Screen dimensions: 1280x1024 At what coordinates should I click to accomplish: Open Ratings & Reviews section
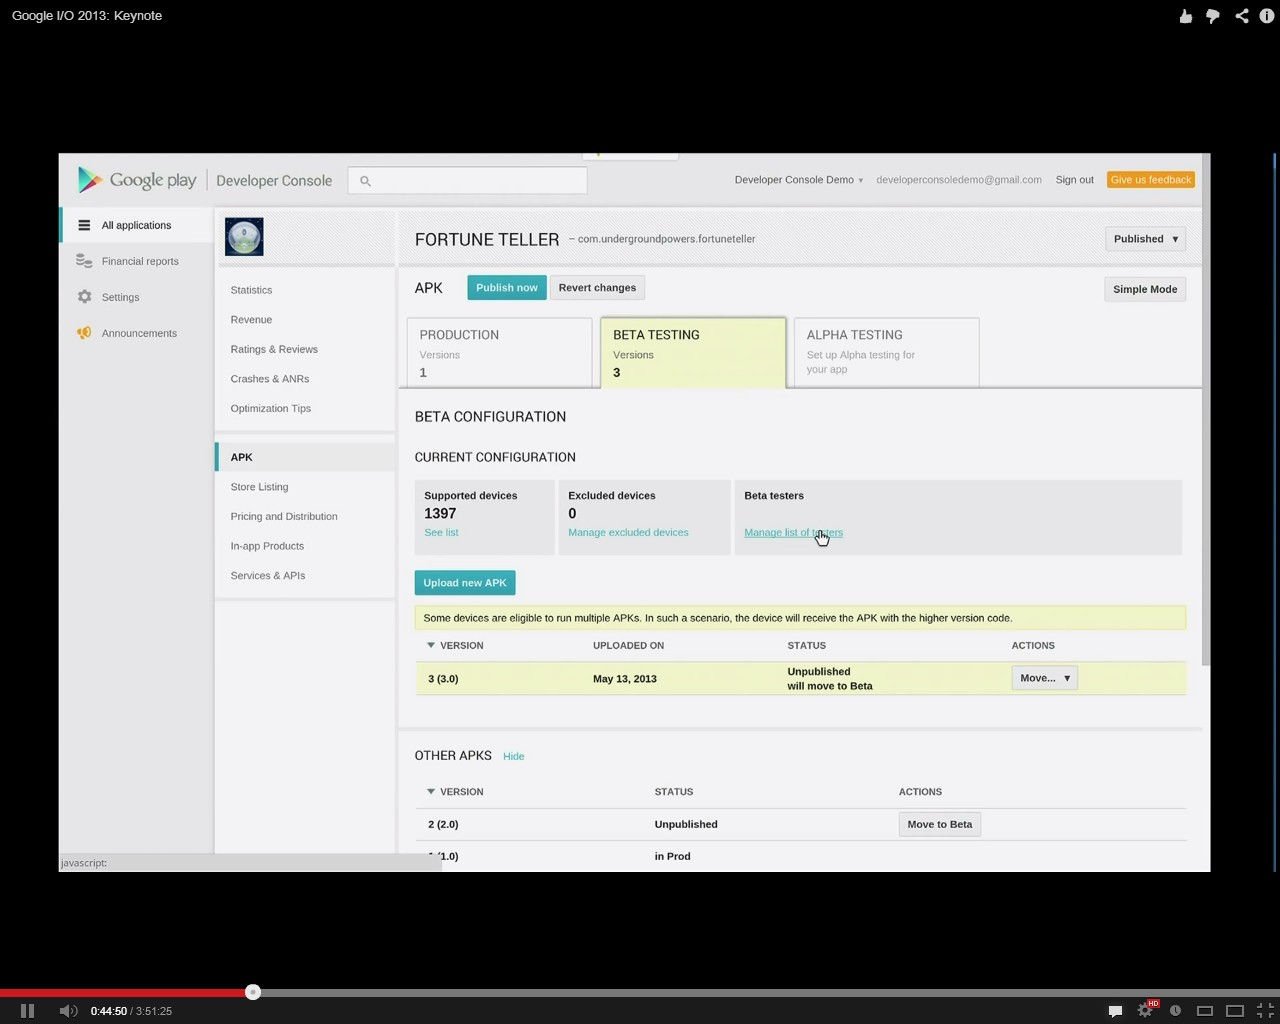(274, 349)
